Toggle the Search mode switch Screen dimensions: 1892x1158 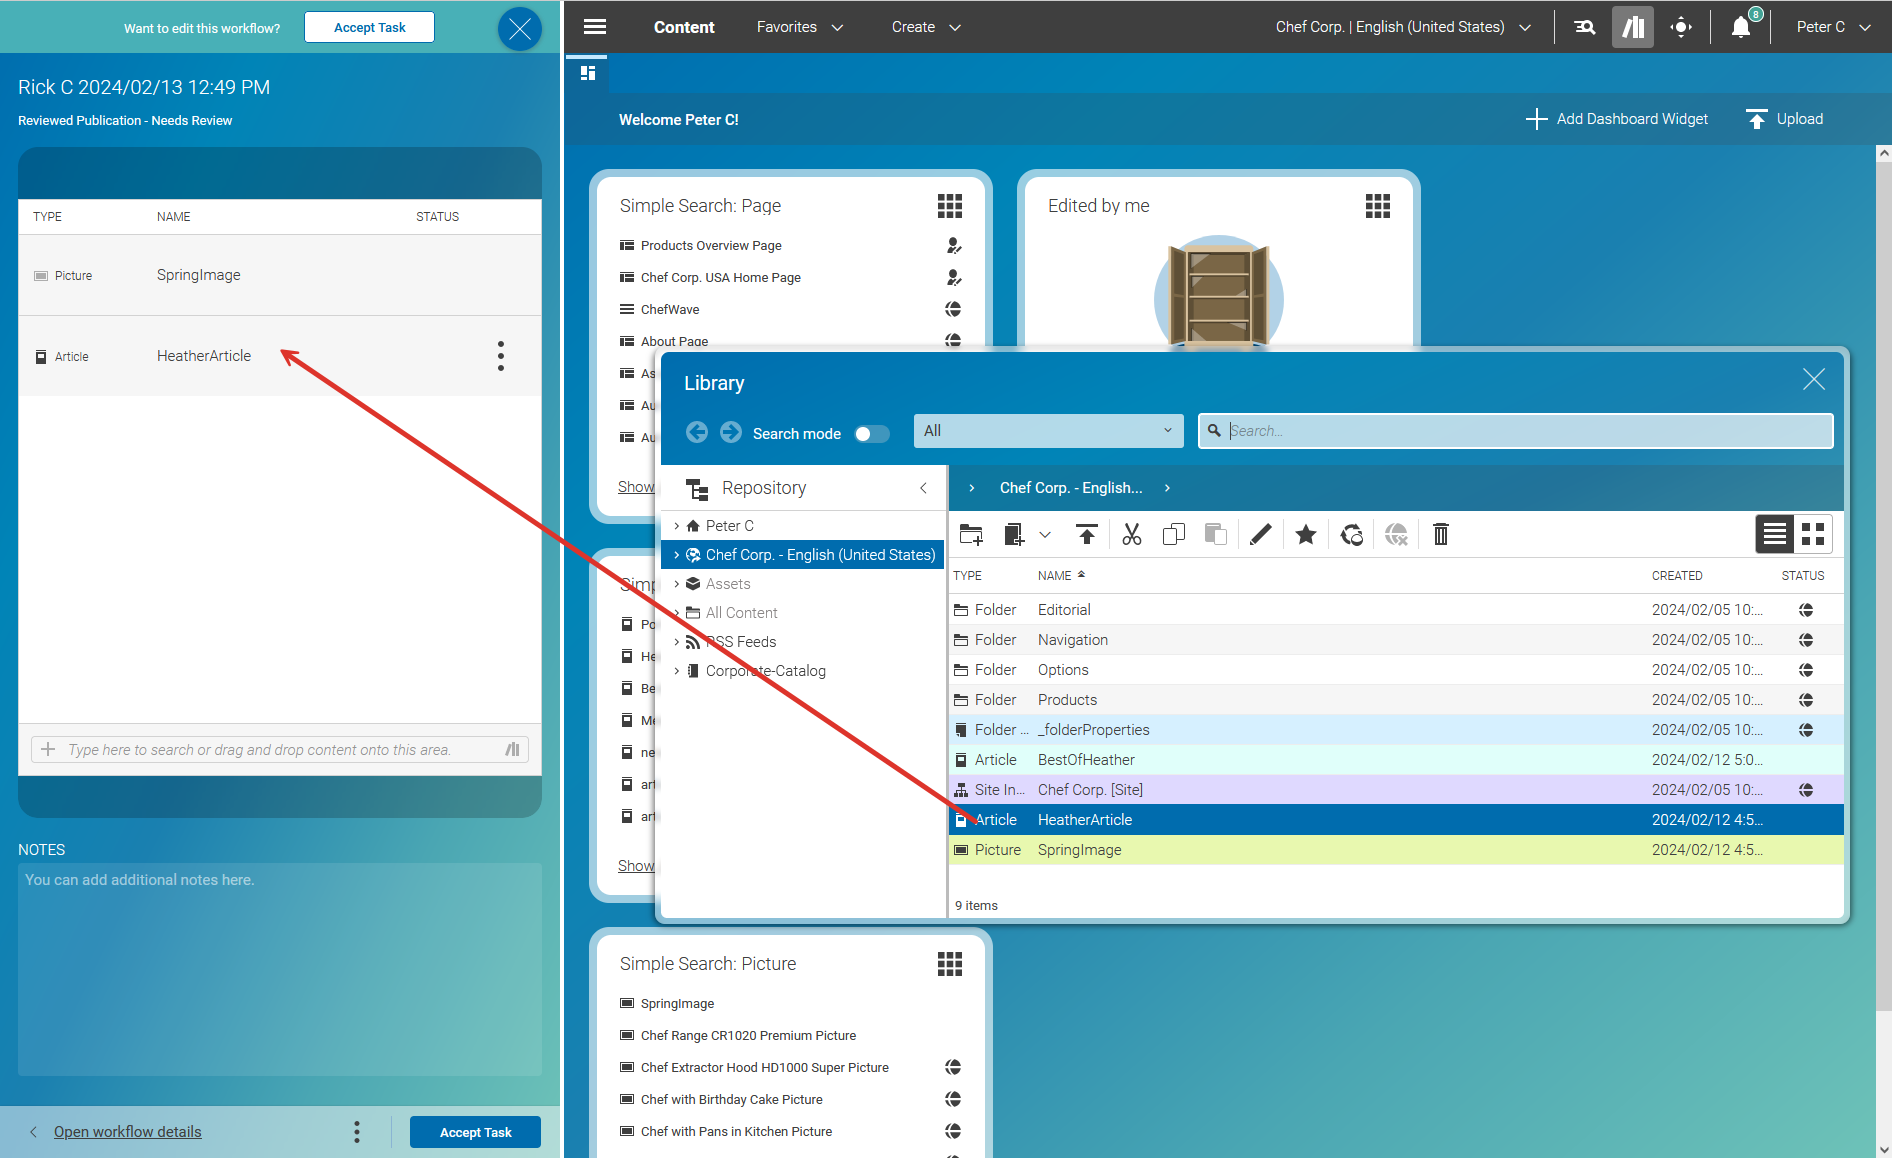[x=871, y=433]
